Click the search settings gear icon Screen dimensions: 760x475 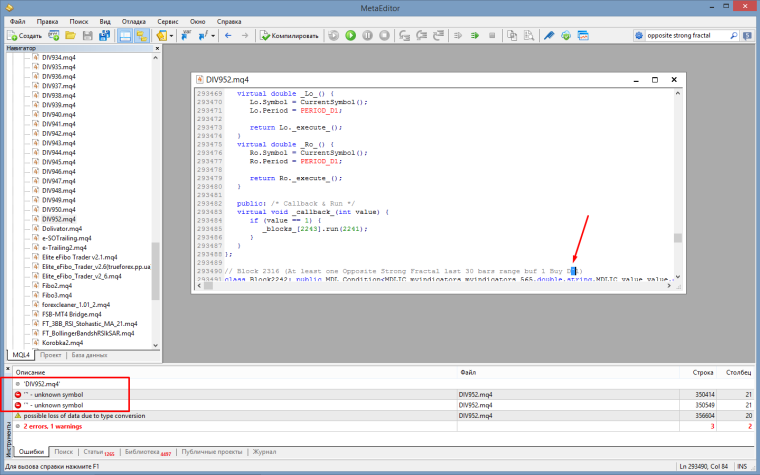tap(639, 35)
